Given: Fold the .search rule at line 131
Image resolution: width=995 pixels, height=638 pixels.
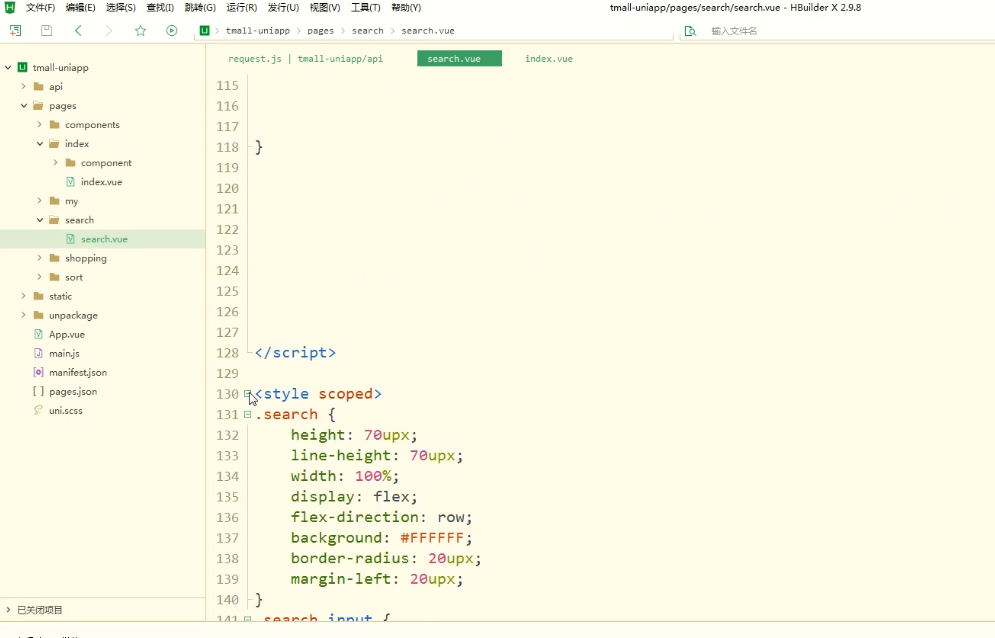Looking at the screenshot, I should pos(247,415).
